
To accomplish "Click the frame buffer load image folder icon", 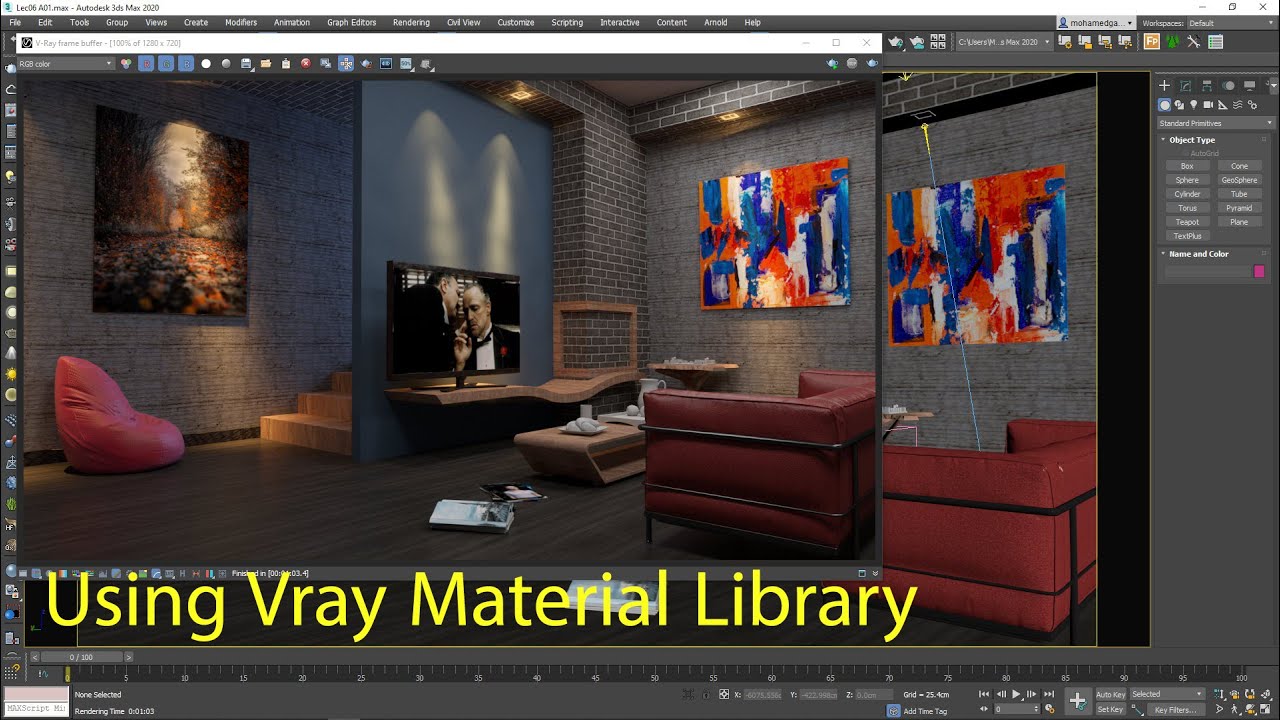I will click(x=266, y=64).
